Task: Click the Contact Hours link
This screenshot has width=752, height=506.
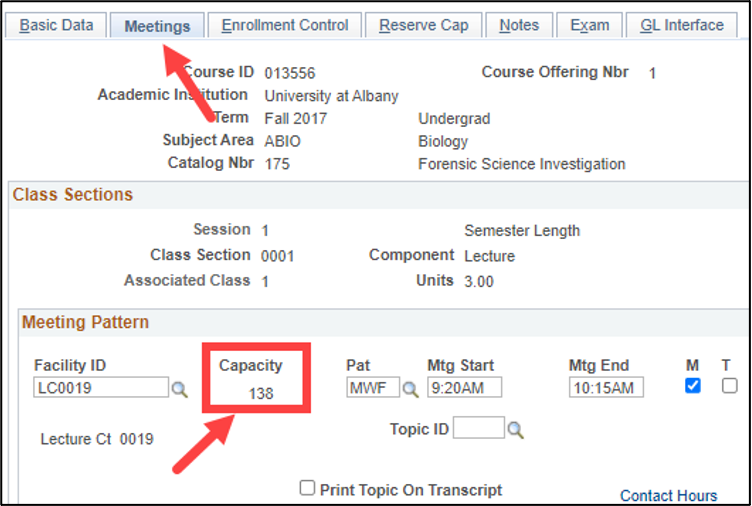Action: (x=668, y=496)
